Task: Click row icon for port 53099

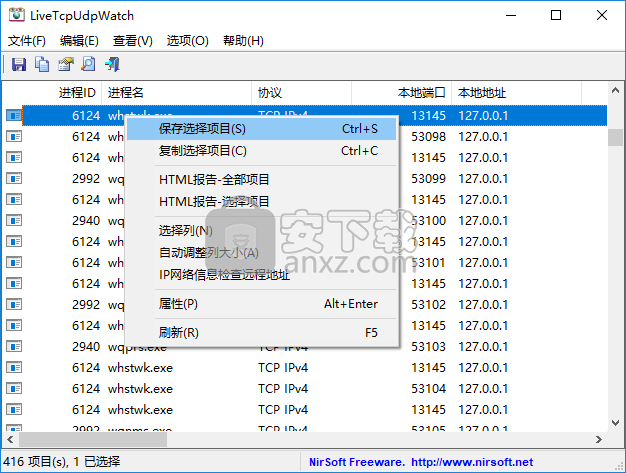Action: (x=14, y=178)
